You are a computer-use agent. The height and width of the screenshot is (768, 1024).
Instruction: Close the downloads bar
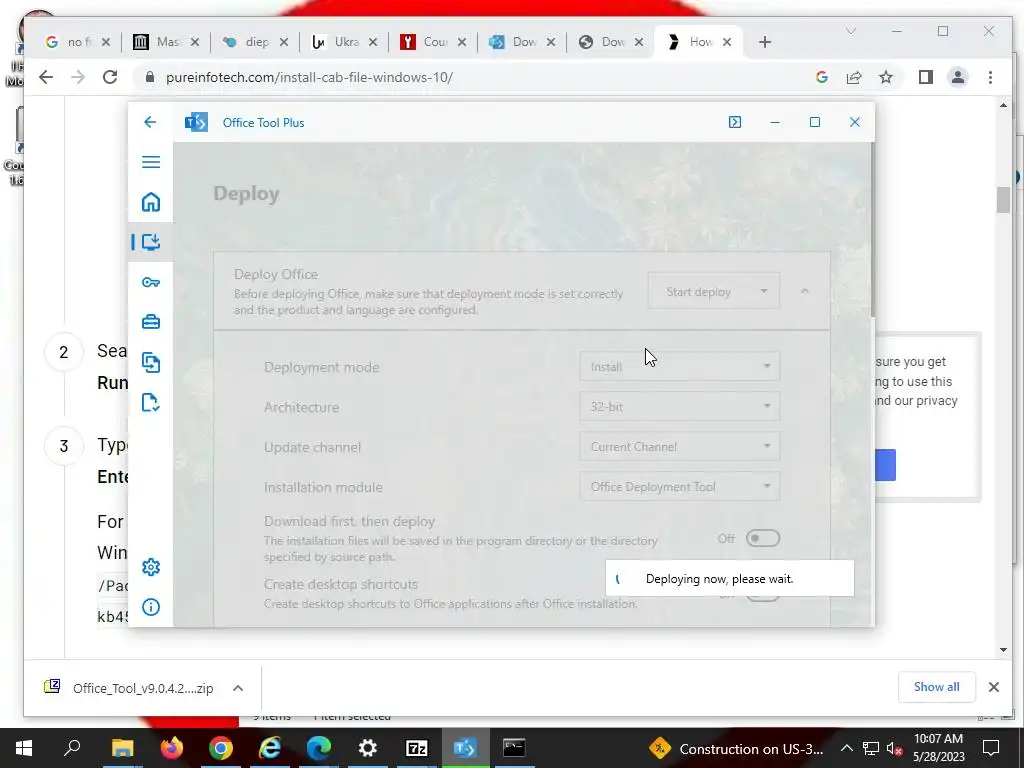click(993, 687)
